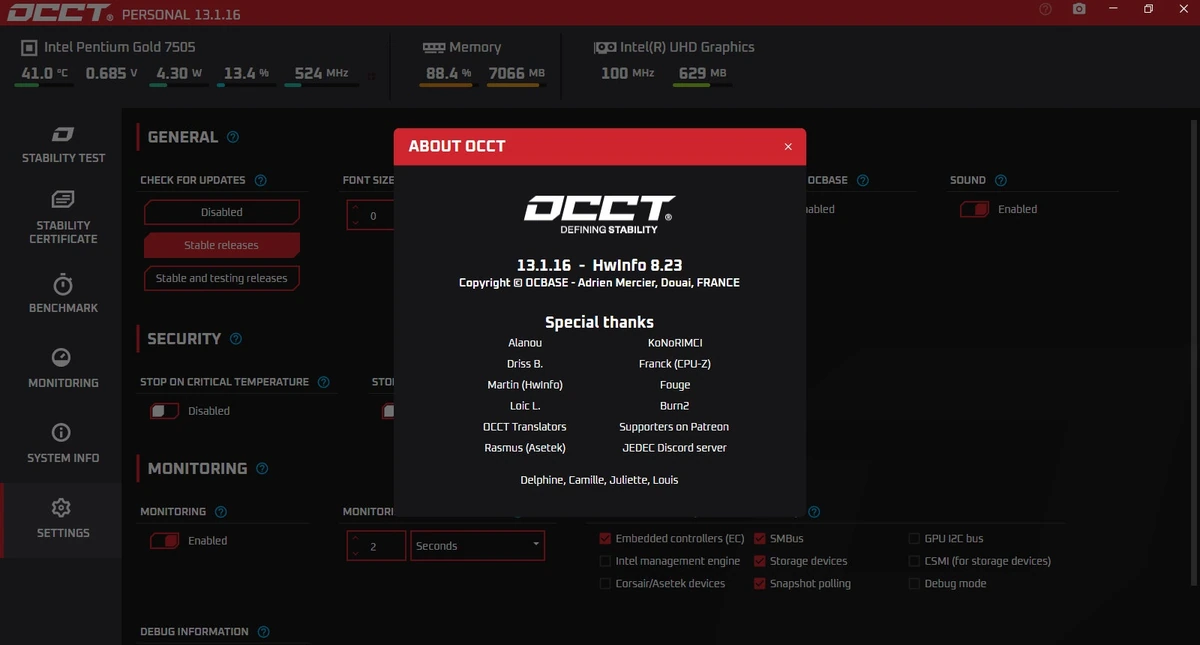Click Franck (CPU-Z) in the thanks list

point(675,364)
